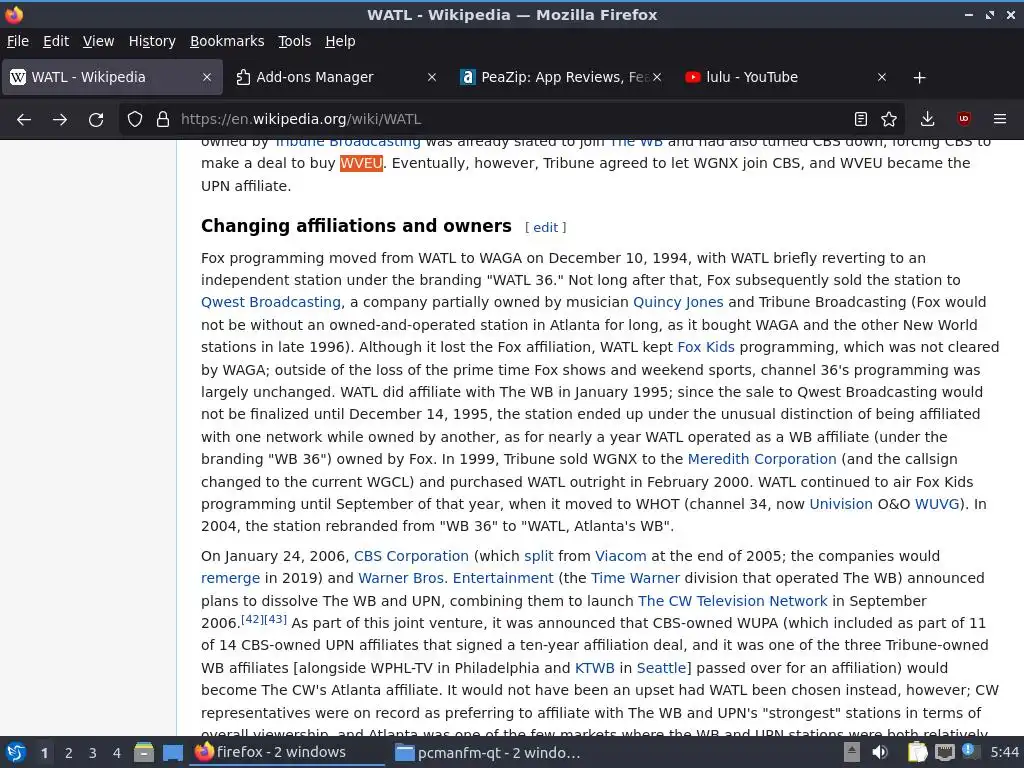1024x768 pixels.
Task: Open the volume control tray icon
Action: pos(880,752)
